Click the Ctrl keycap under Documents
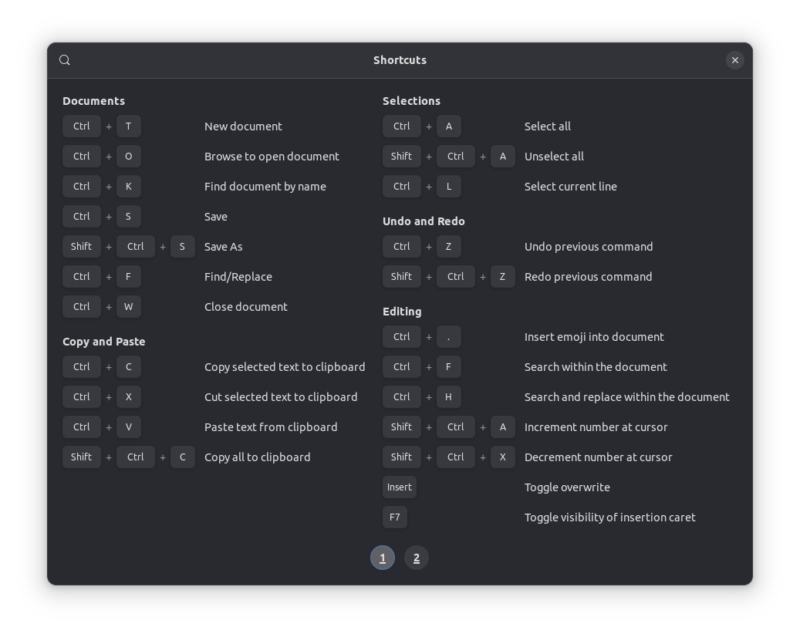This screenshot has height=637, width=800. tap(81, 126)
